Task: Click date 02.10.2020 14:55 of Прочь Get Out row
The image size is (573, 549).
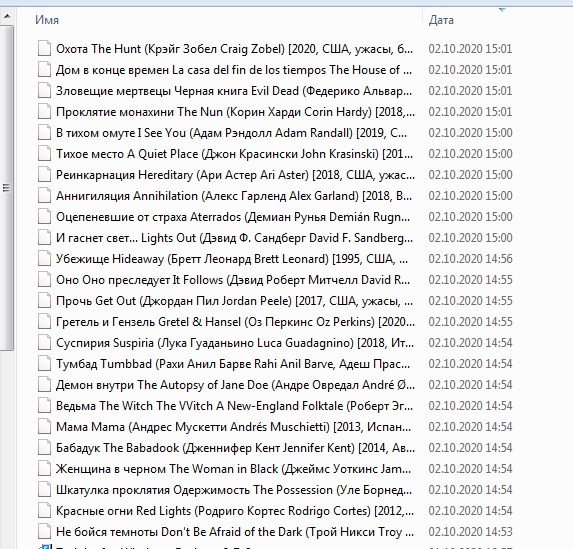Action: 470,301
